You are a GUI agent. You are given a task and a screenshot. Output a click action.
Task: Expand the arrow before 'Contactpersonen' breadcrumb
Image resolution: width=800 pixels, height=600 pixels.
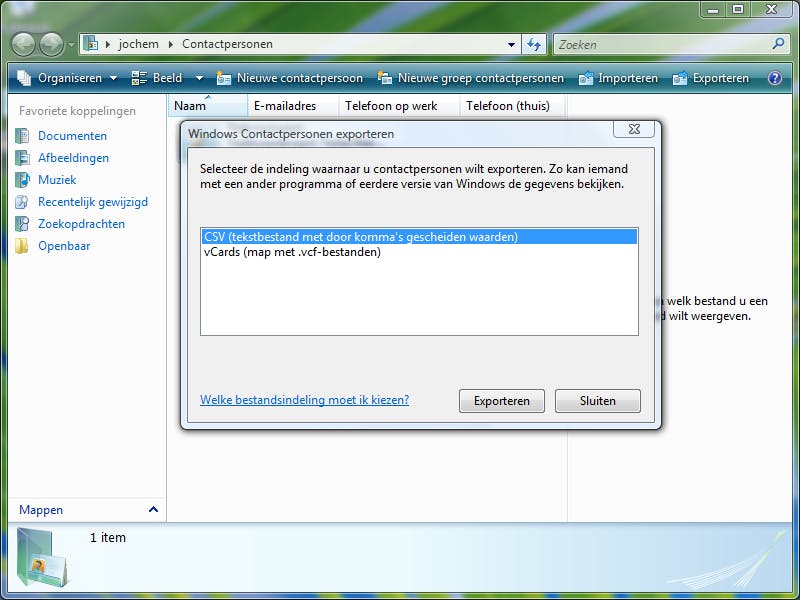(171, 44)
